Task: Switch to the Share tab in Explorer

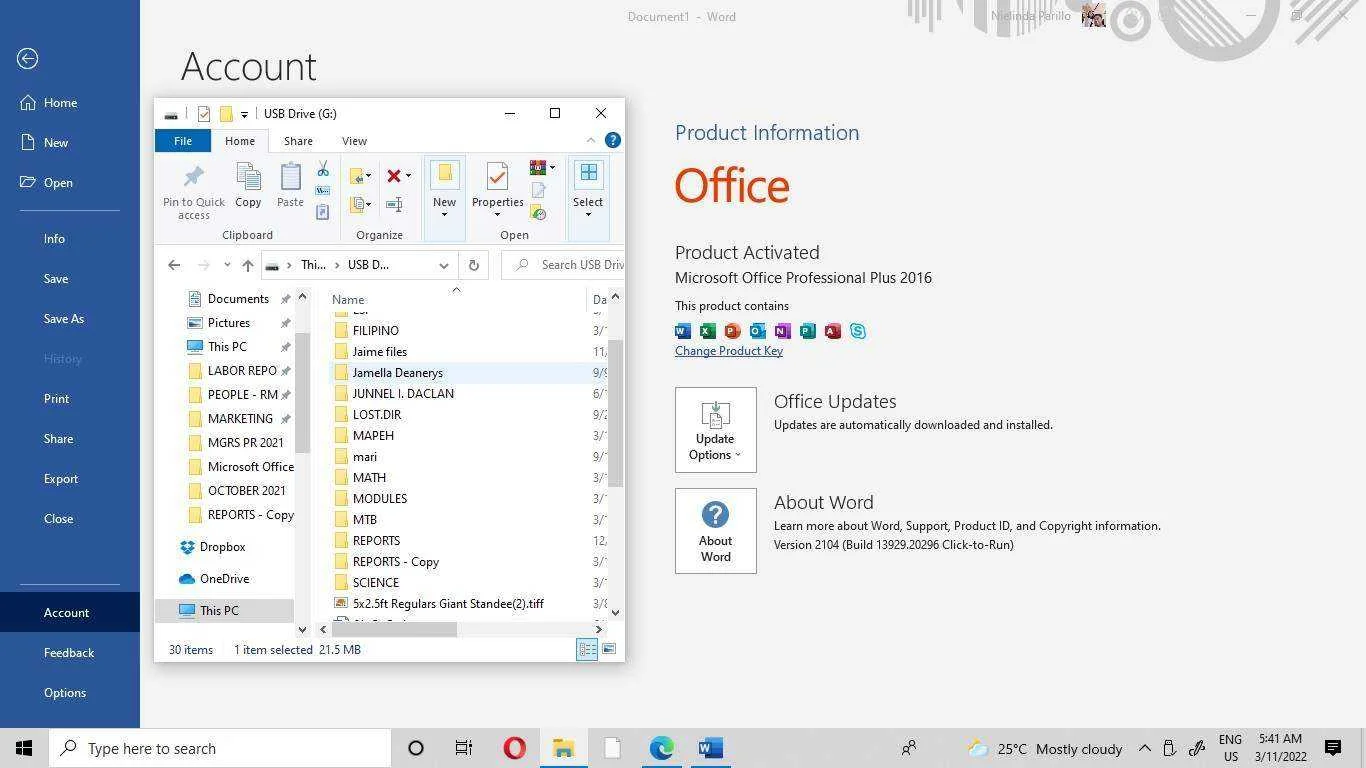Action: click(x=298, y=141)
